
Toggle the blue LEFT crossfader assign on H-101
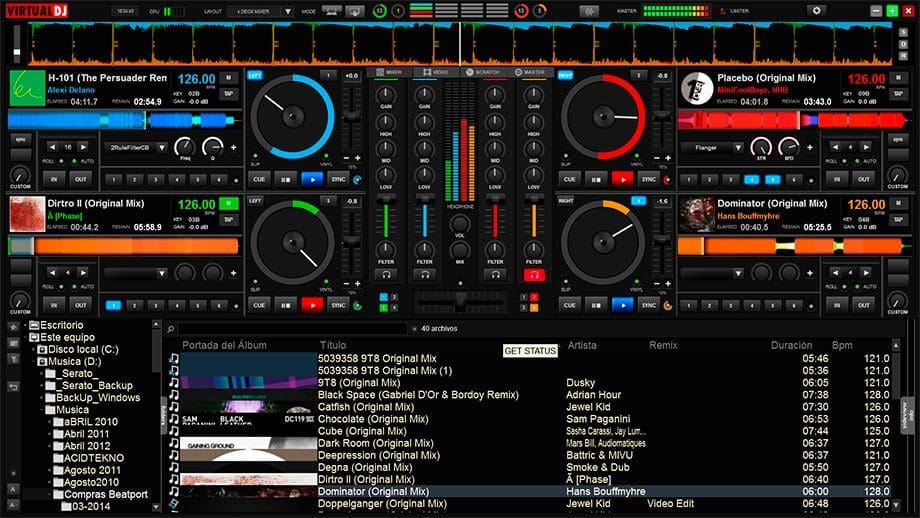click(x=255, y=76)
